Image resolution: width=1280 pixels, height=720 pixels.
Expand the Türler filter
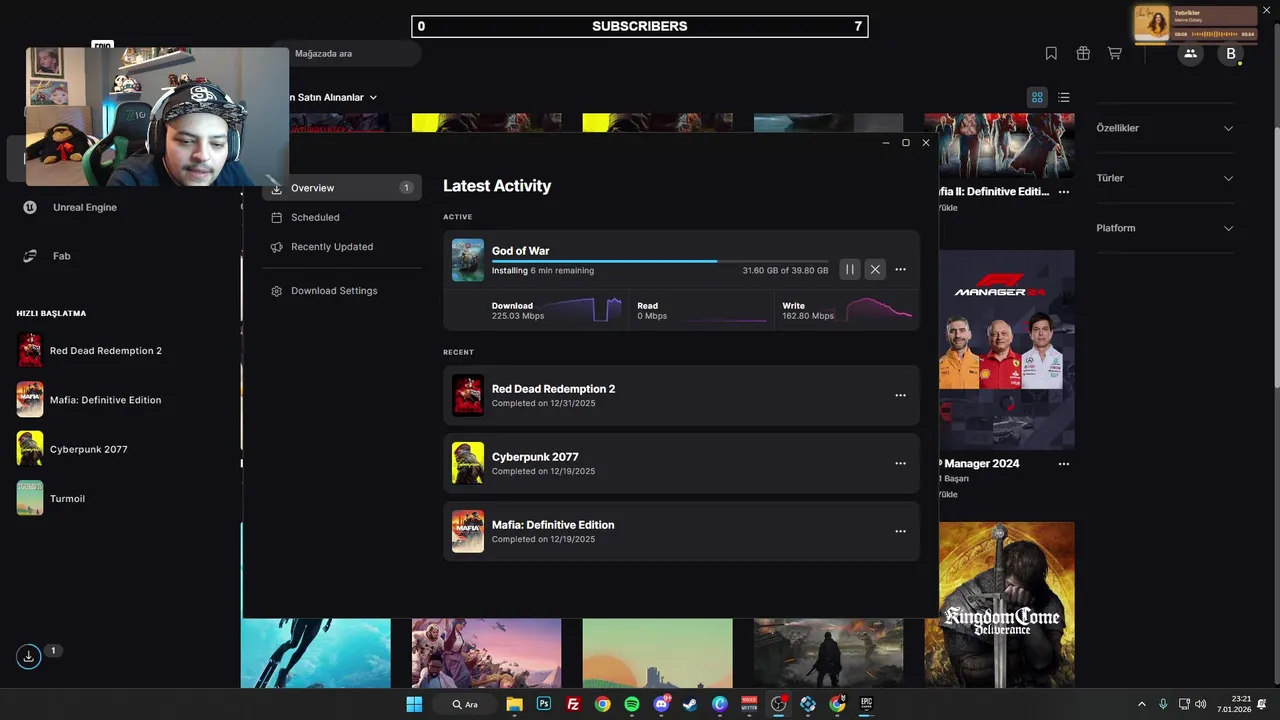[x=1165, y=178]
